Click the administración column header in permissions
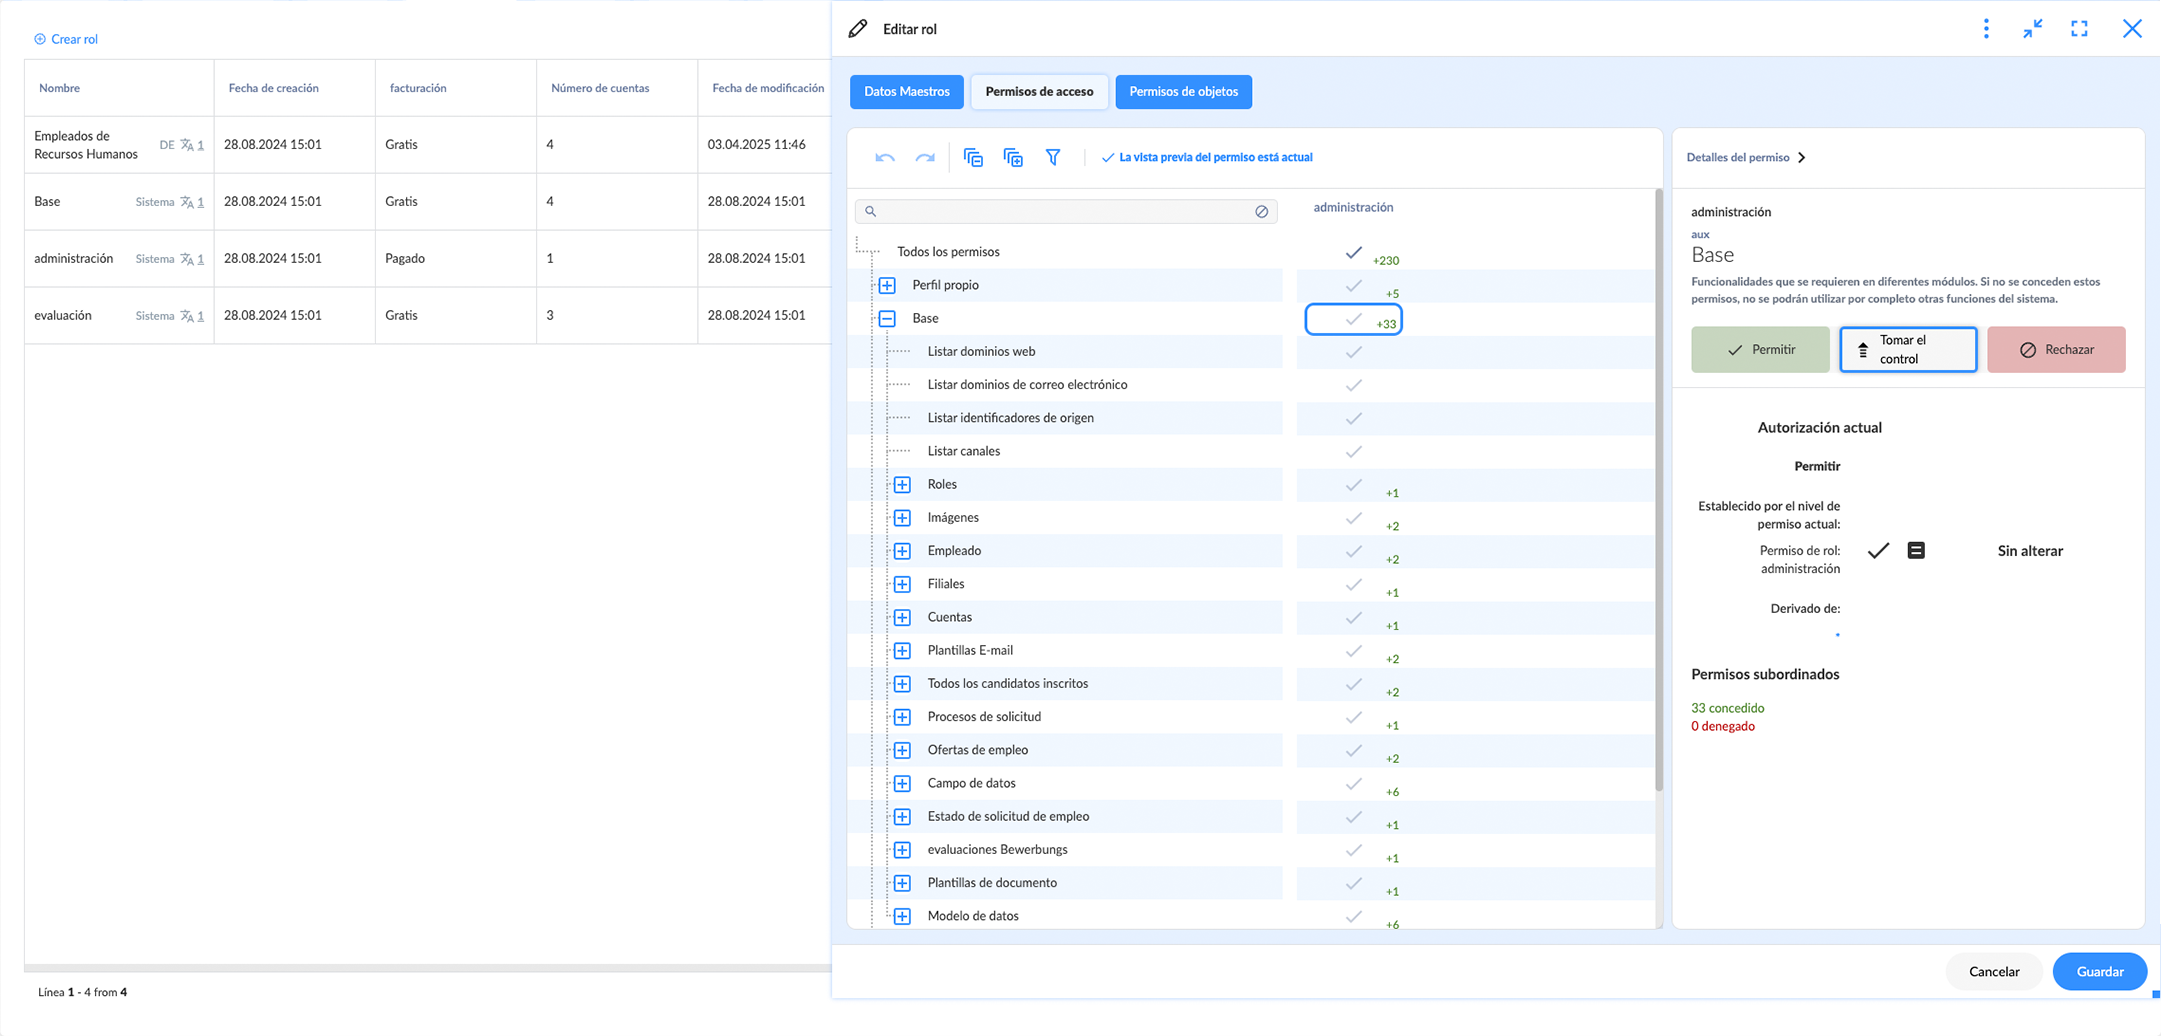 (x=1353, y=208)
